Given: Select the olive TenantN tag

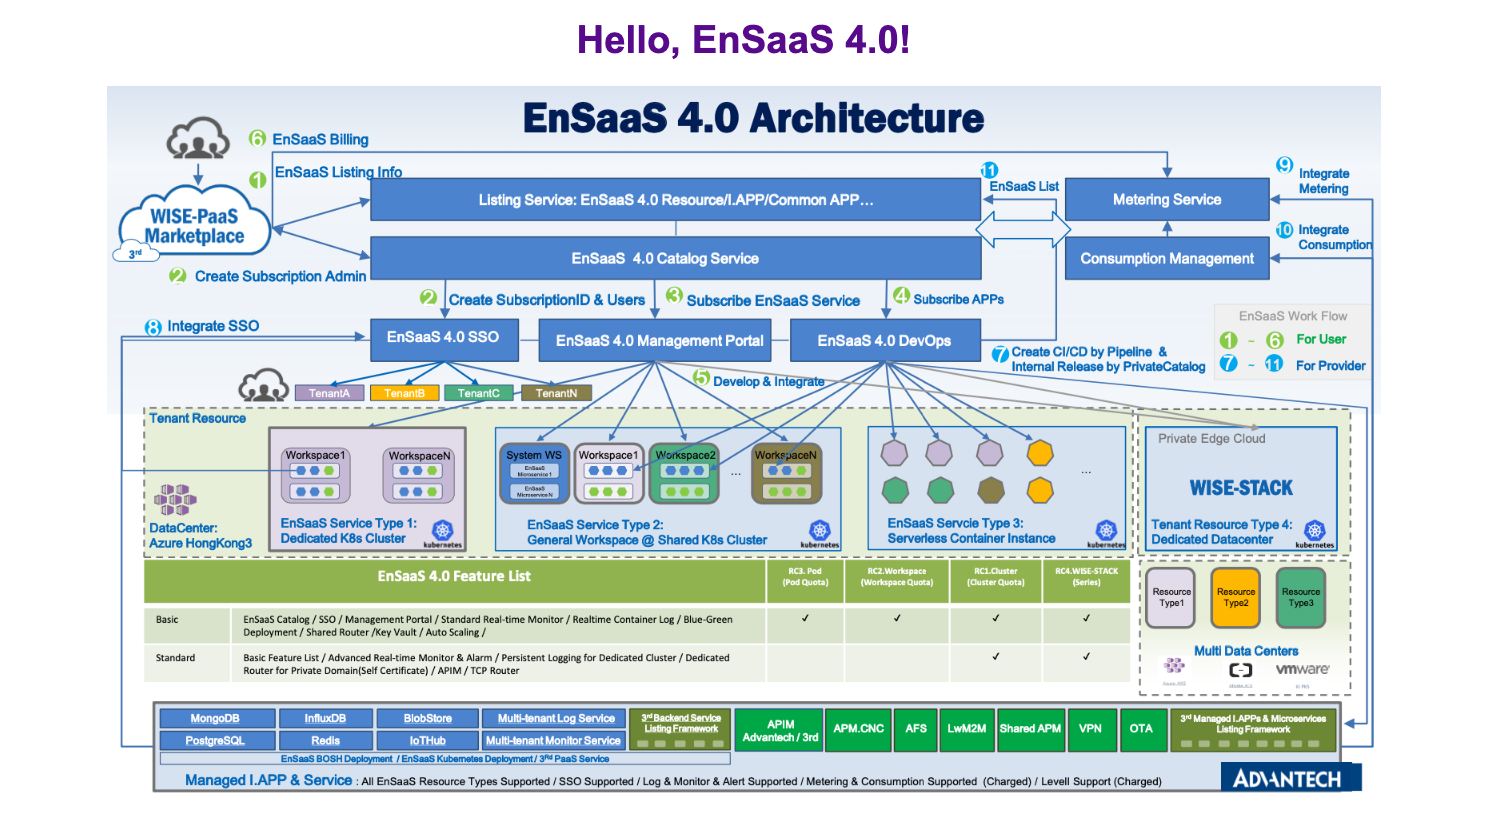Looking at the screenshot, I should (556, 393).
